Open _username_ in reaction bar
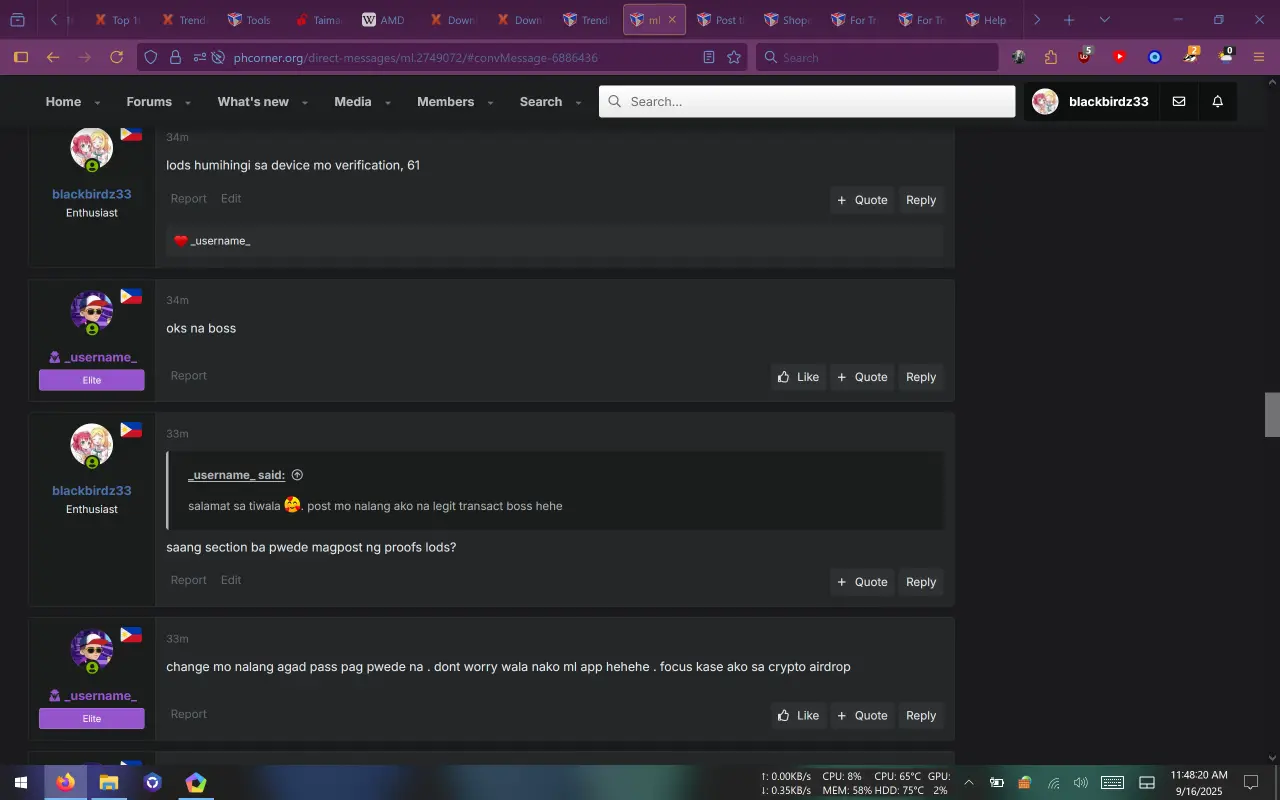 [x=220, y=241]
